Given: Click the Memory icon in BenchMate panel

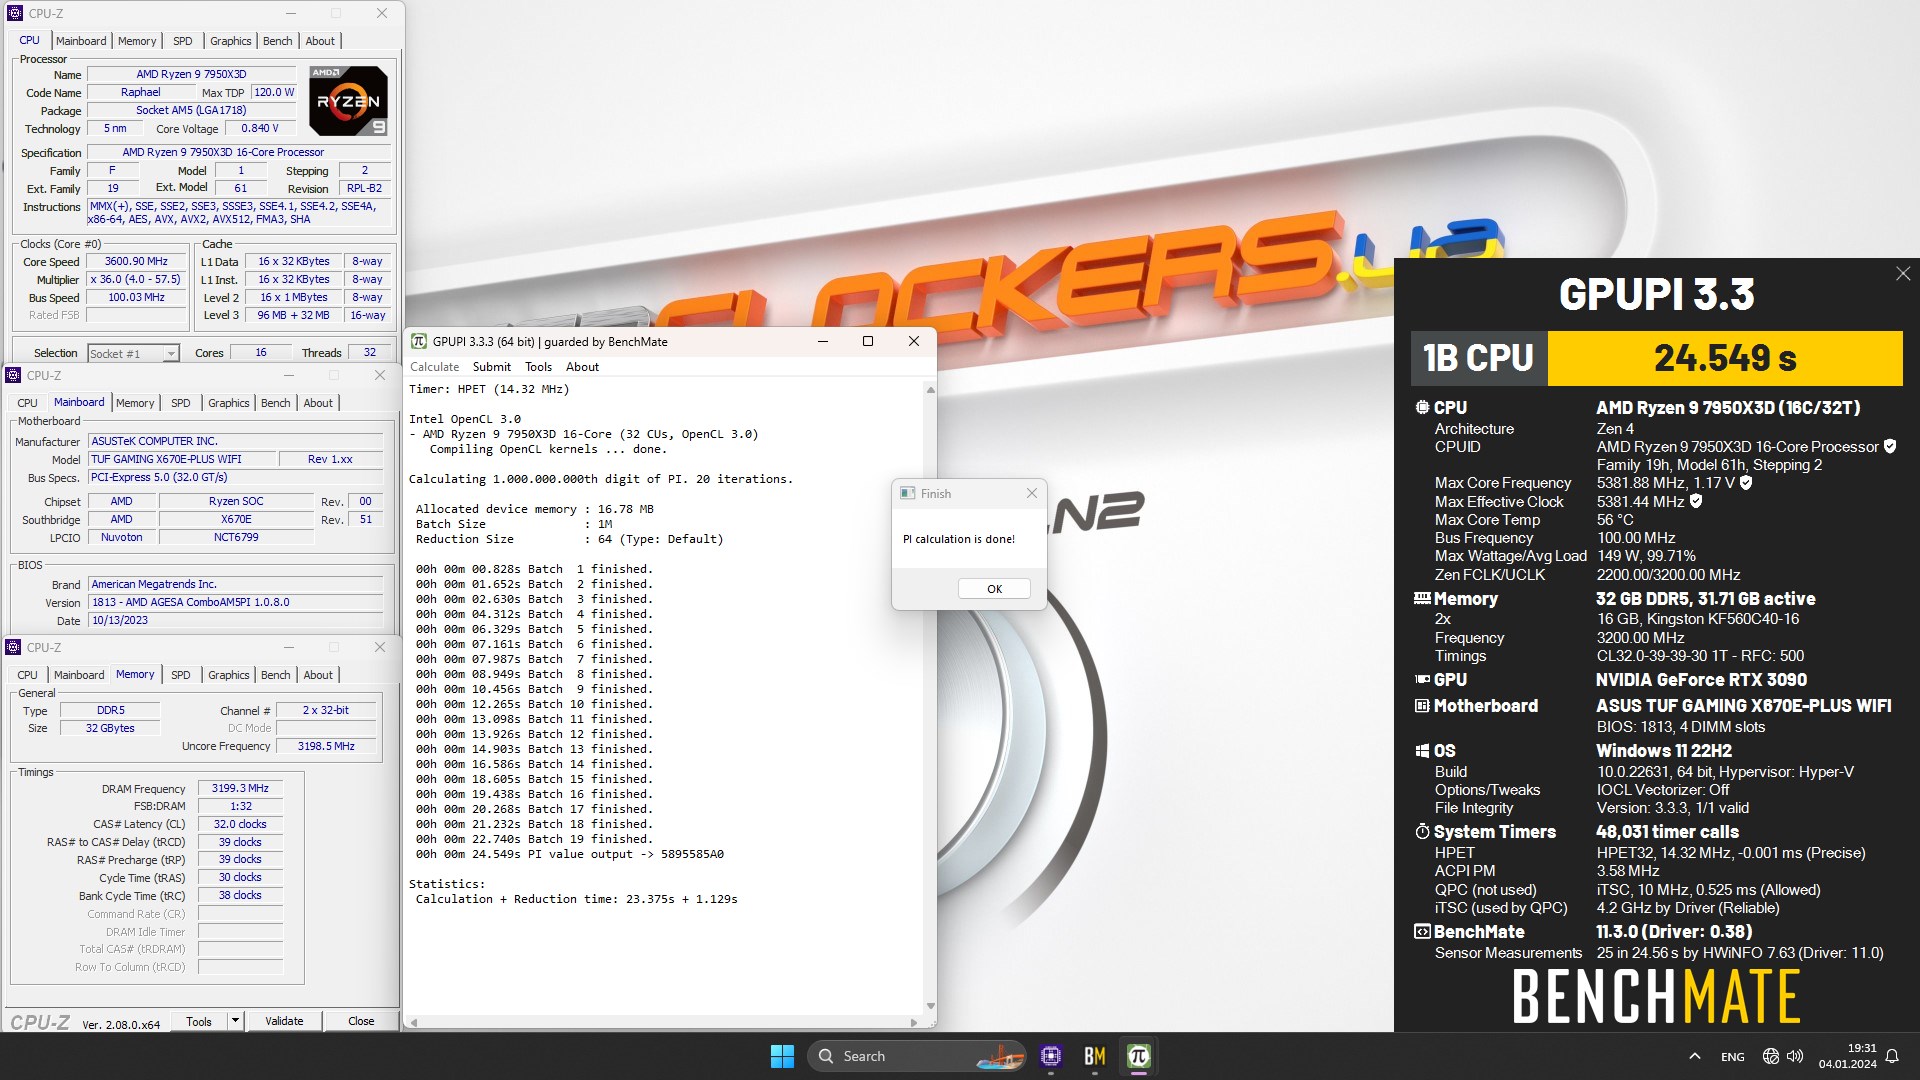Looking at the screenshot, I should click(1422, 598).
